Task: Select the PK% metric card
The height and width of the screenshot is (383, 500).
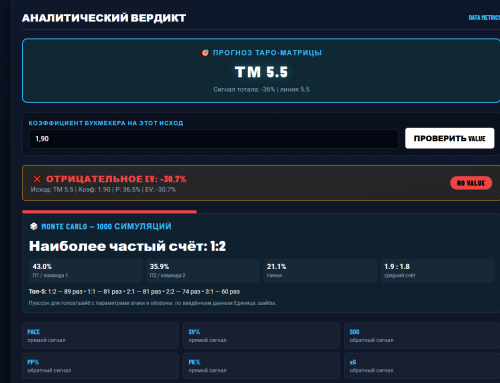Action: 261,366
